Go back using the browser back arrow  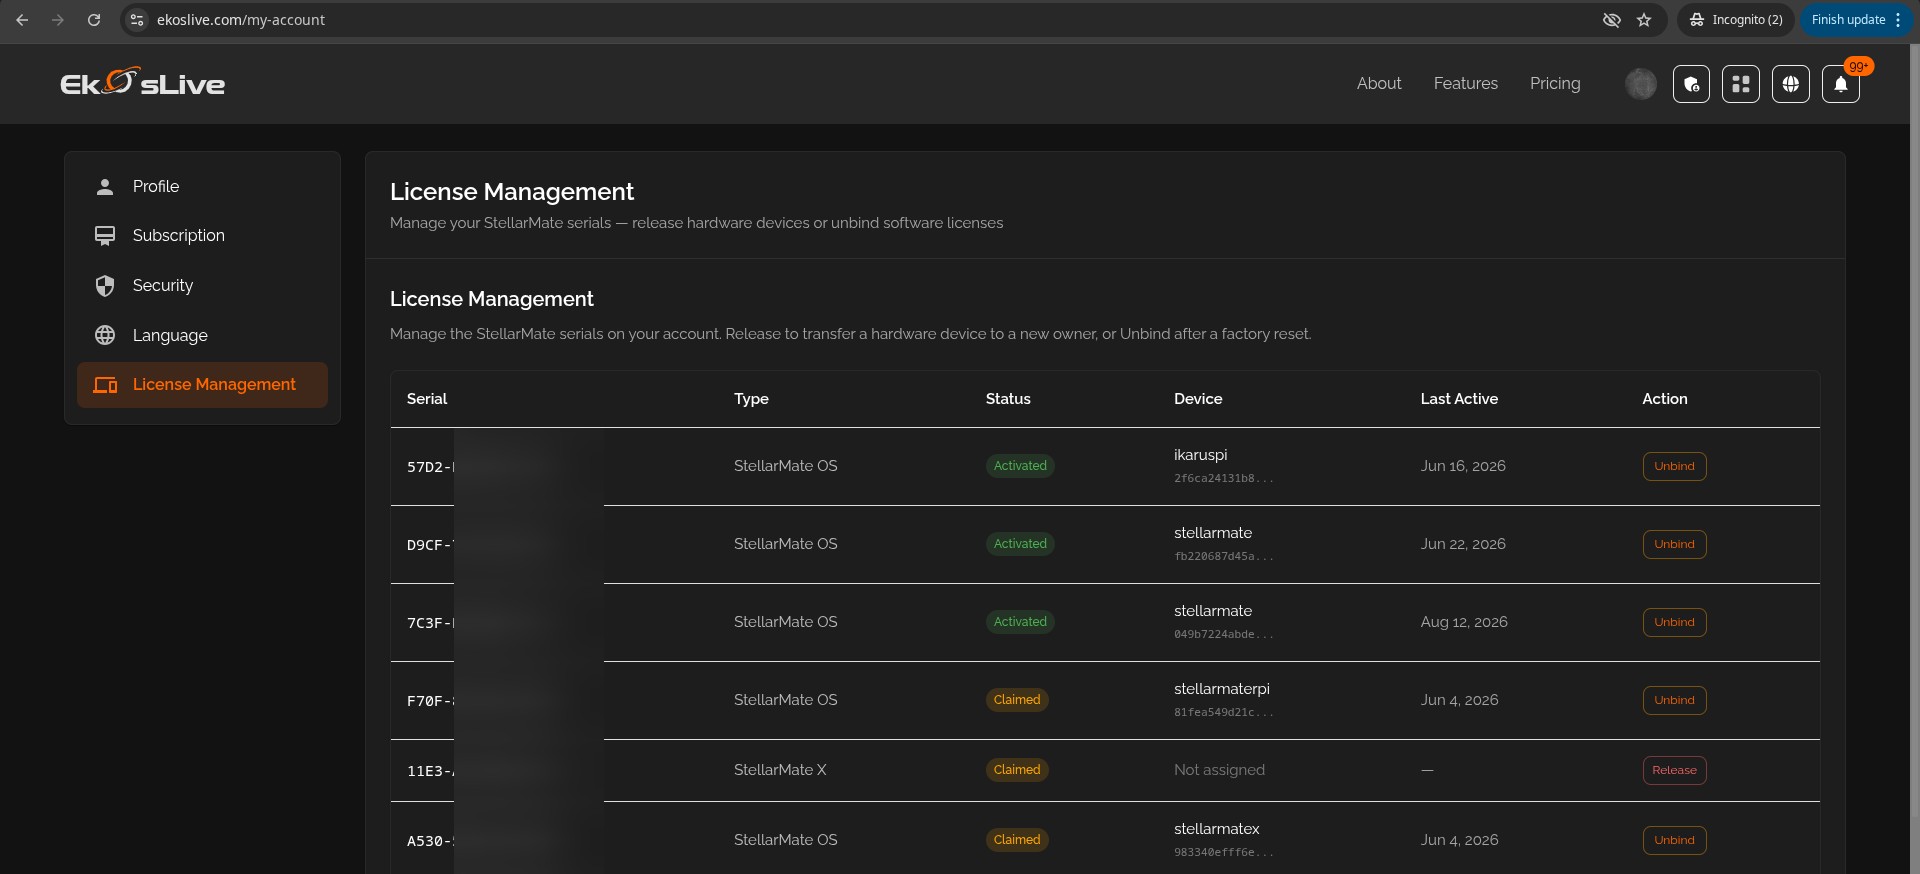pyautogui.click(x=22, y=20)
